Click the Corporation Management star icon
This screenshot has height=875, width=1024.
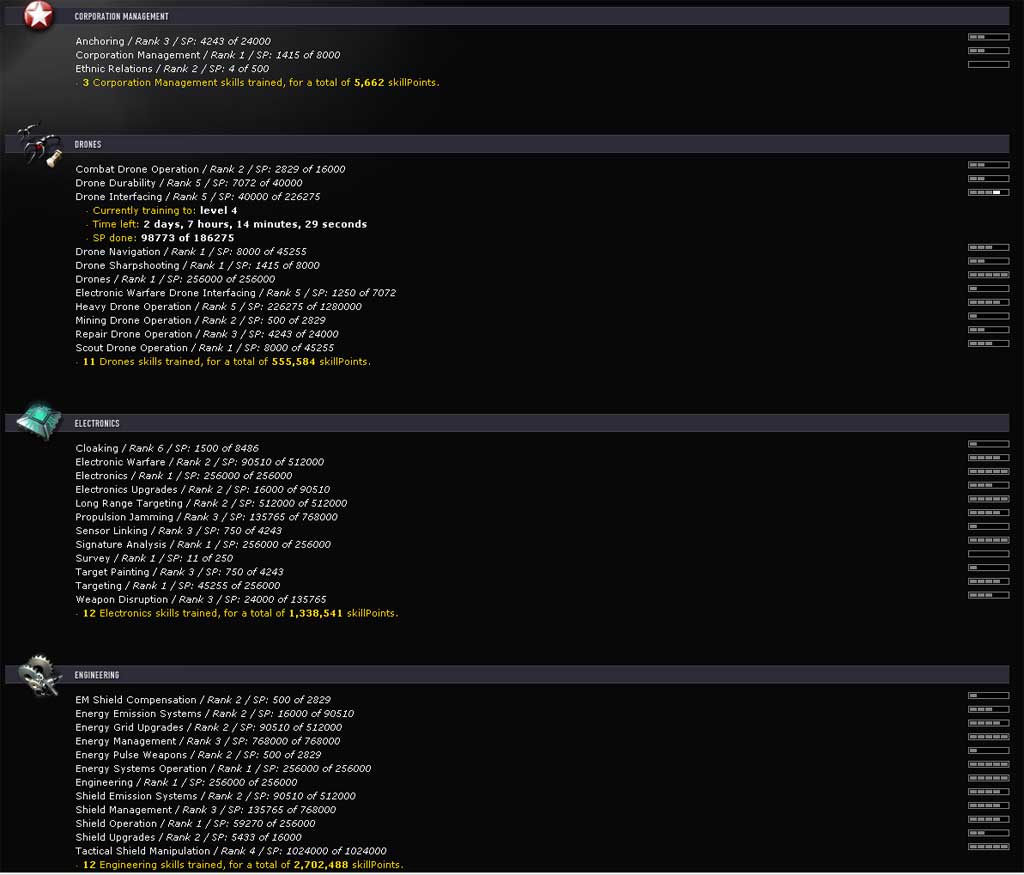[x=38, y=15]
